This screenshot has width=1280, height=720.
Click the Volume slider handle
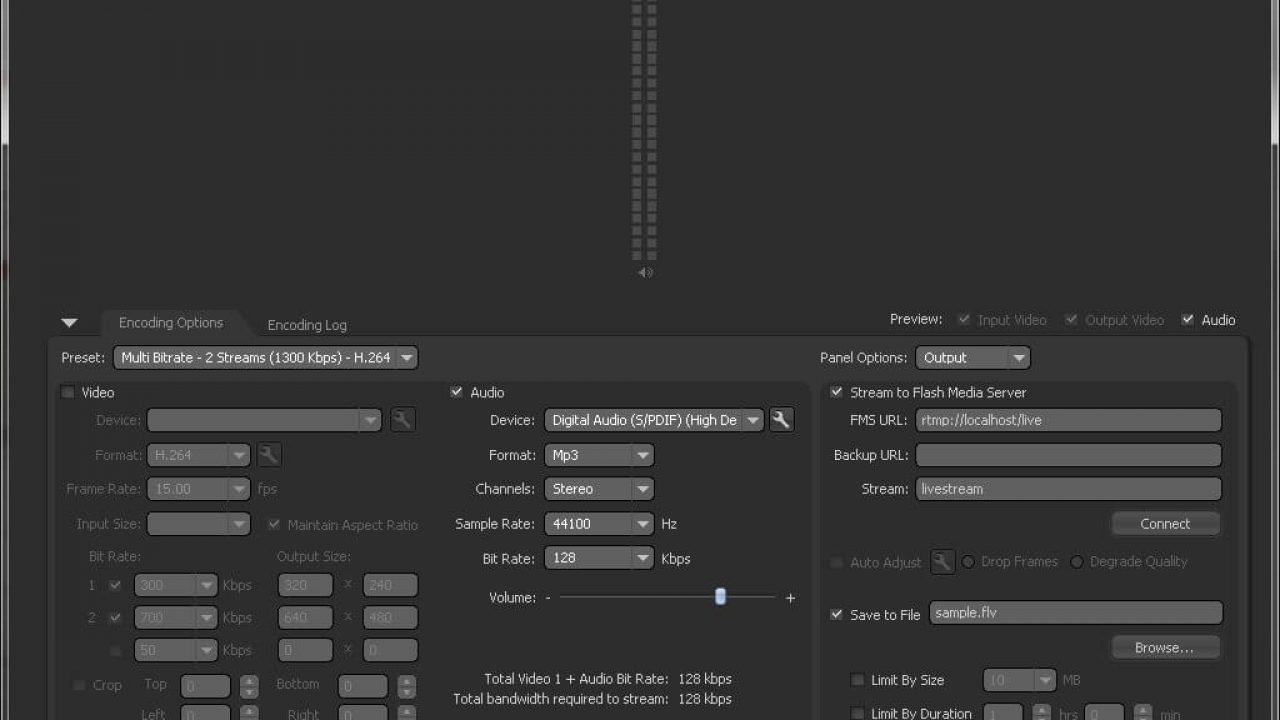[720, 597]
